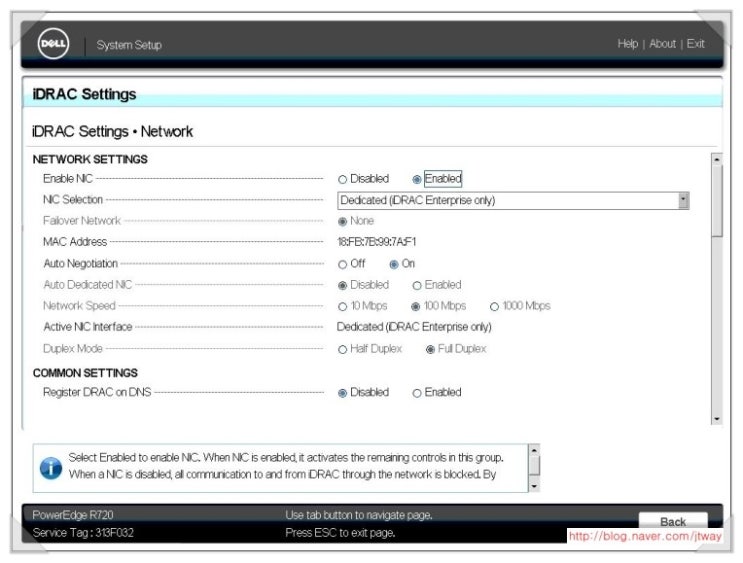The width and height of the screenshot is (743, 563).
Task: Open the About menu item
Action: (662, 44)
